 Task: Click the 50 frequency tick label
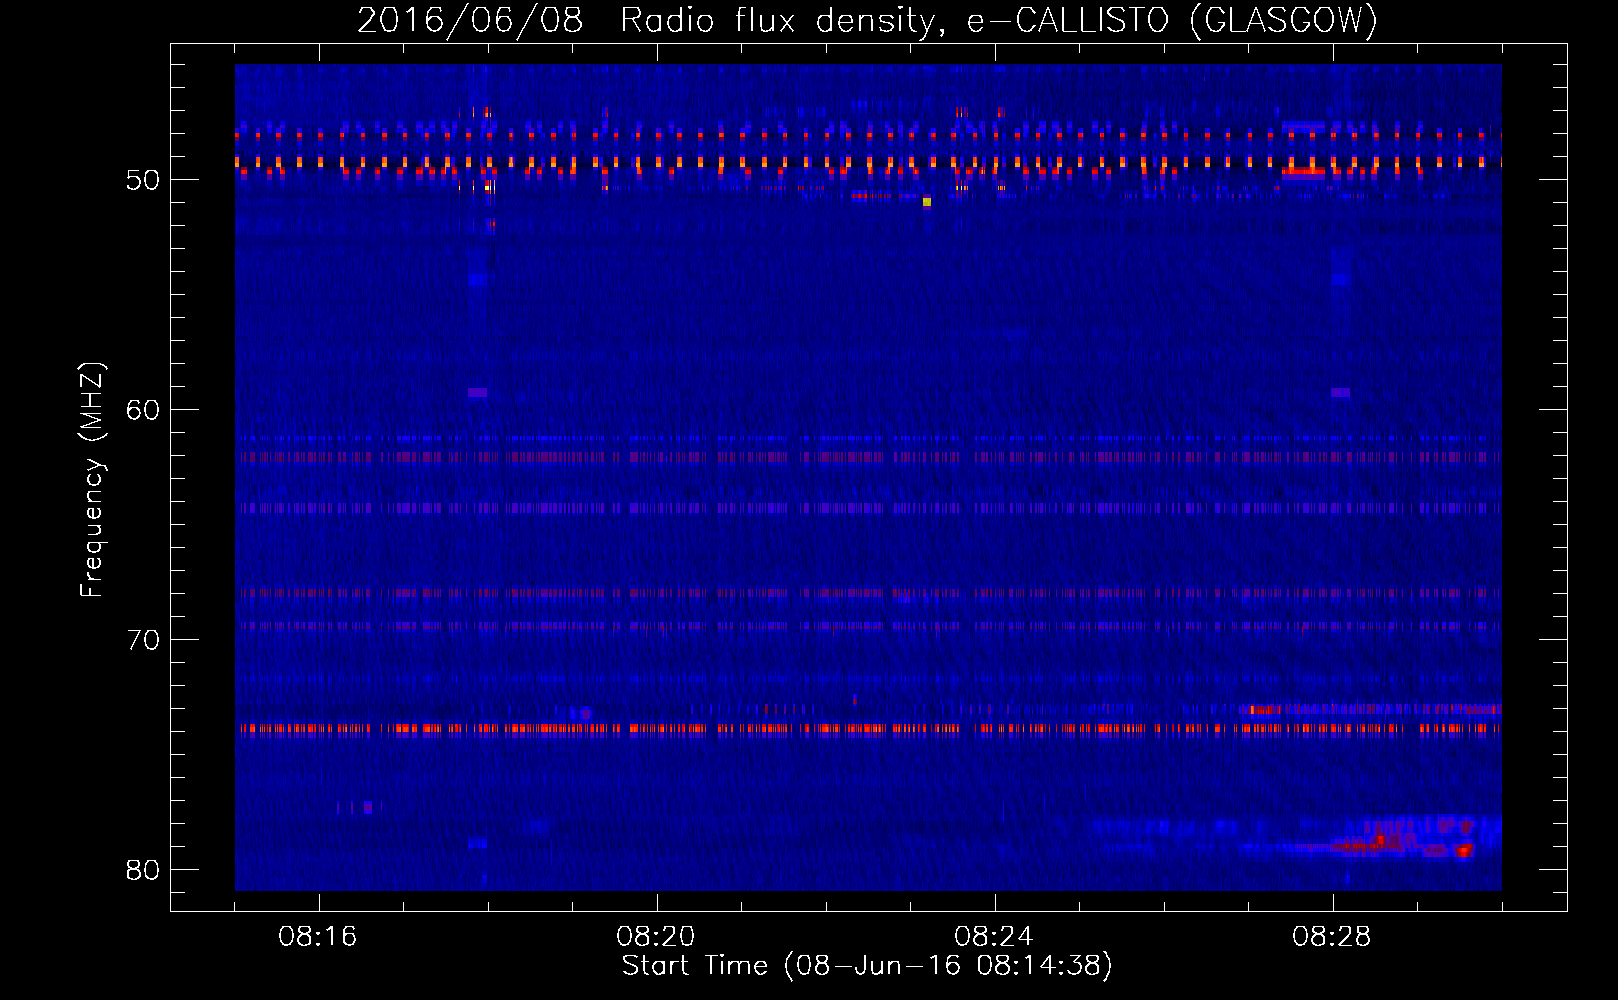click(x=143, y=180)
